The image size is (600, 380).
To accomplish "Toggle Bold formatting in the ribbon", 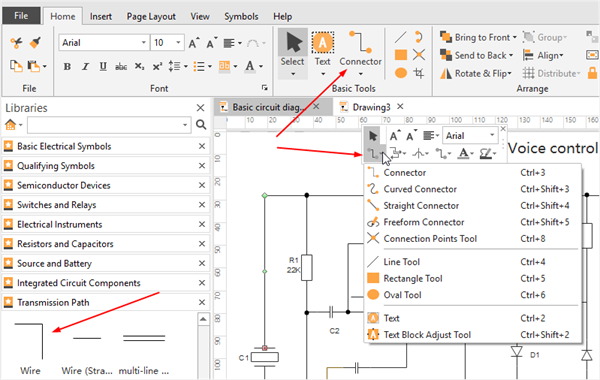I will (x=67, y=67).
